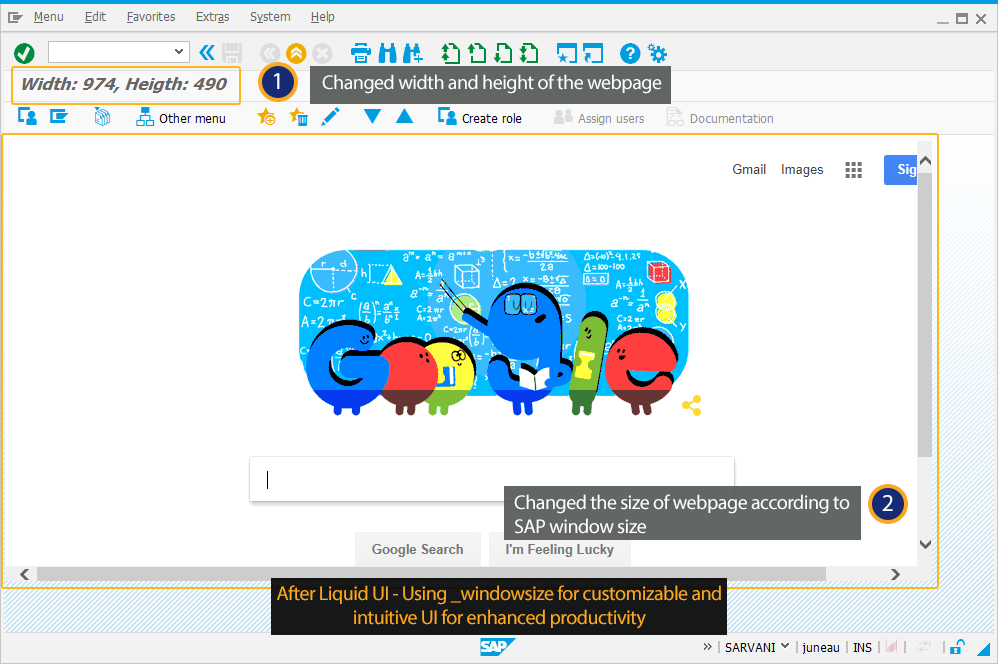Click the First Page icon
This screenshot has height=664, width=998.
coord(451,53)
